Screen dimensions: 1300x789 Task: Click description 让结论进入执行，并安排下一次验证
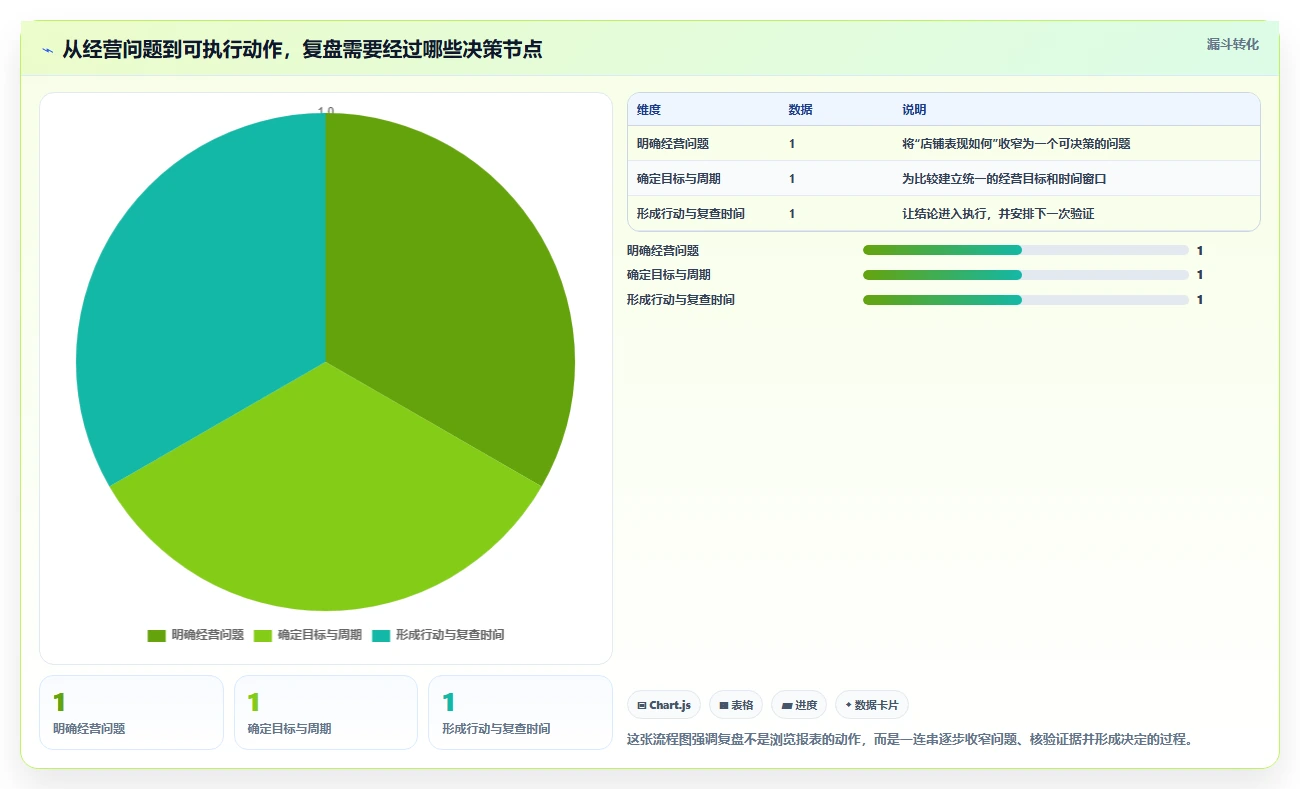tap(998, 214)
